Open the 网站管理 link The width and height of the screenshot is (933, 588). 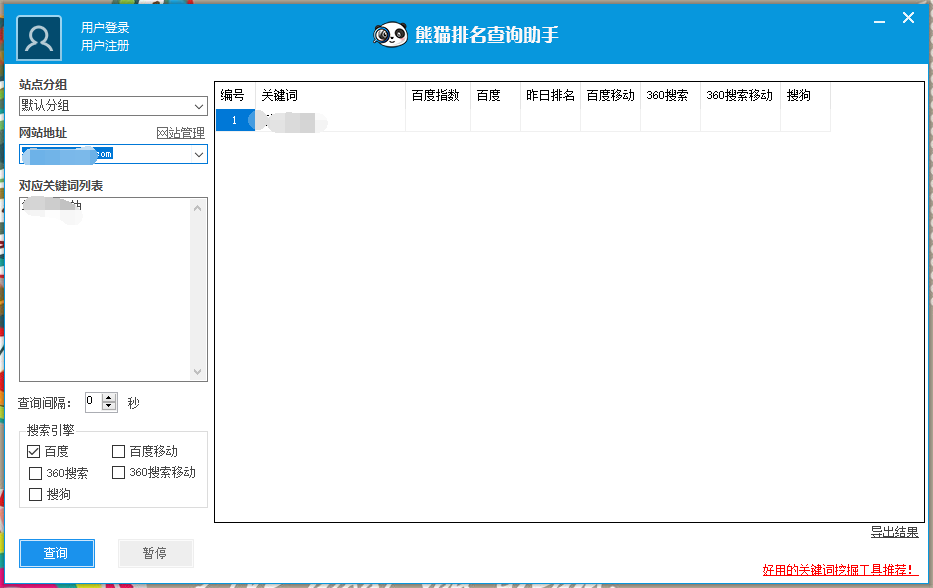(x=180, y=133)
